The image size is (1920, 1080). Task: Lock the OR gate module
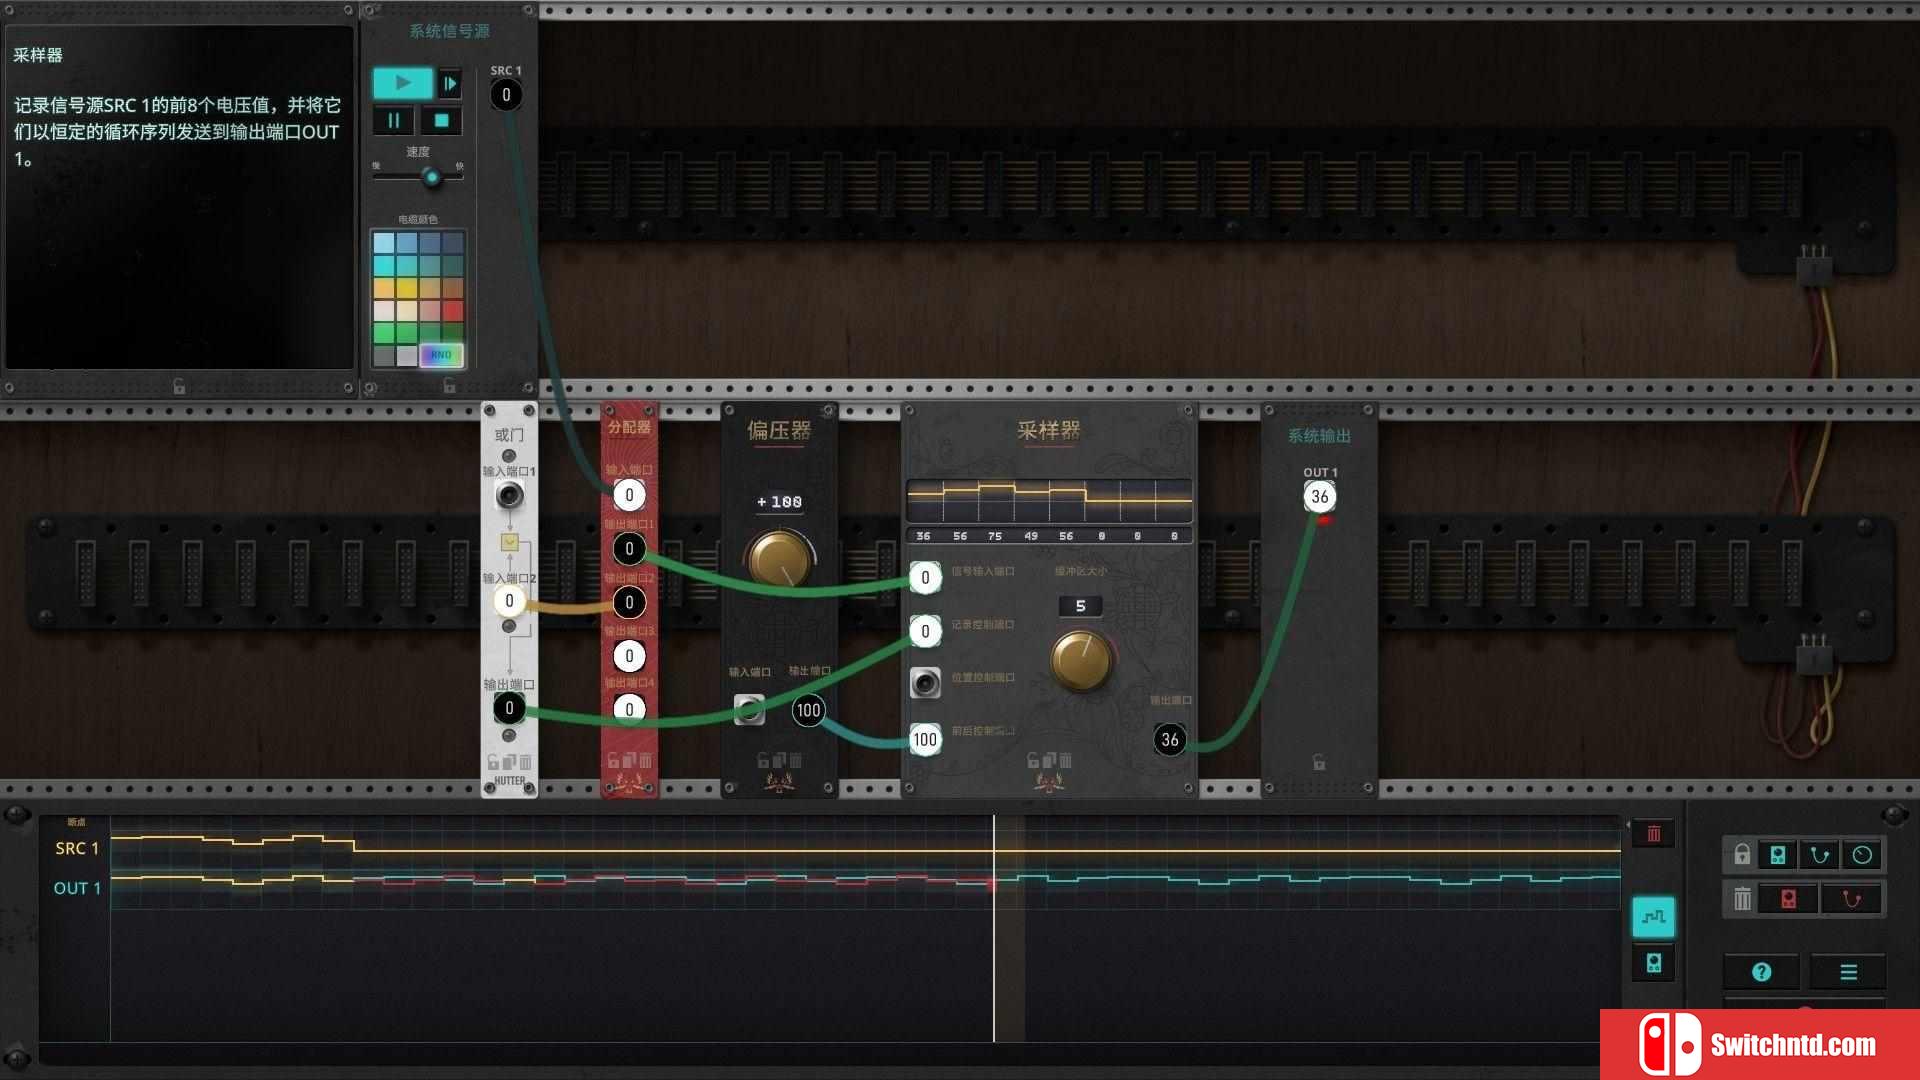point(494,762)
